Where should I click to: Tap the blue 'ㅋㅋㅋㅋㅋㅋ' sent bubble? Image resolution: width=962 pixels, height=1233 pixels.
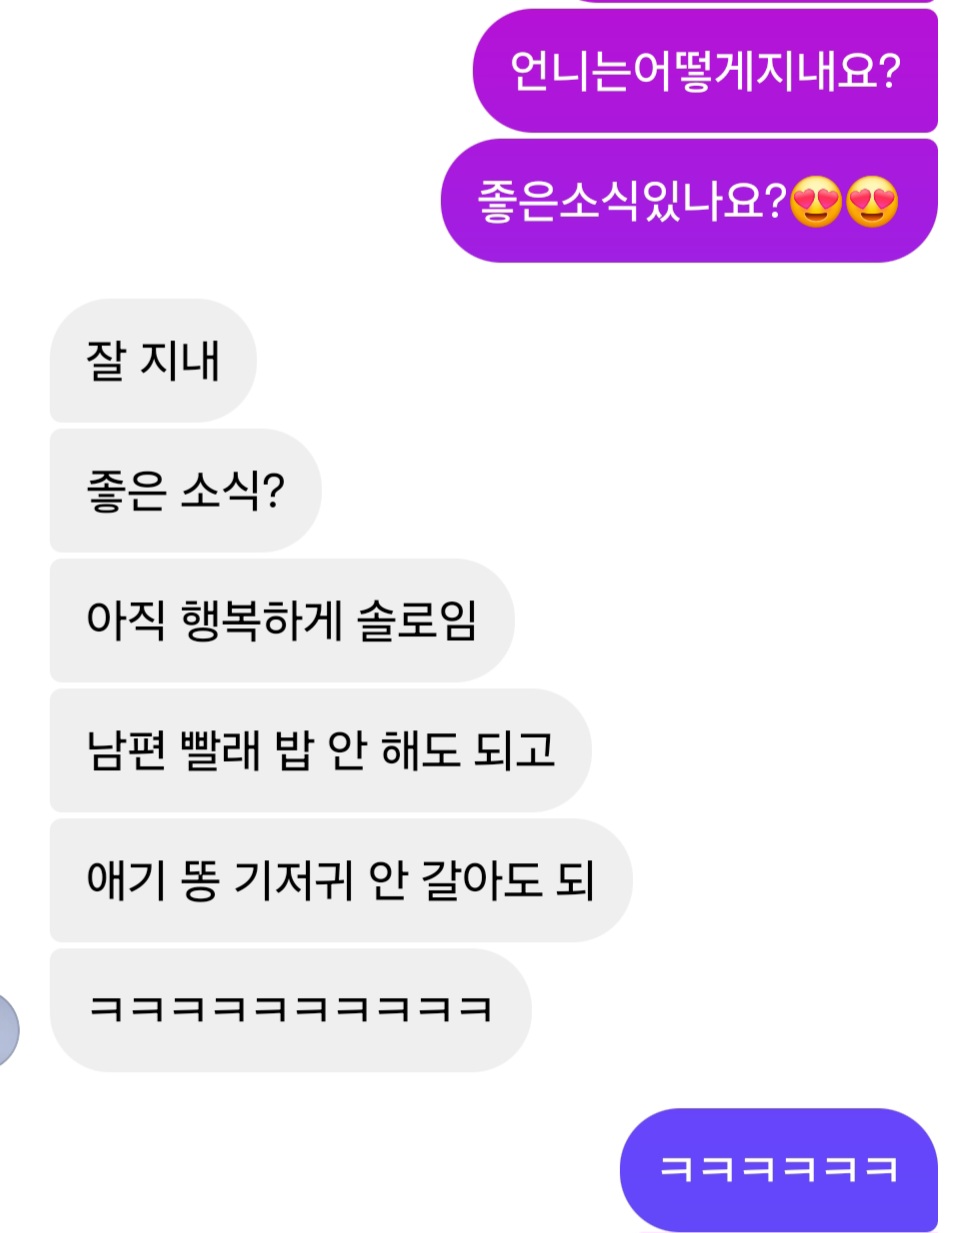point(779,1169)
